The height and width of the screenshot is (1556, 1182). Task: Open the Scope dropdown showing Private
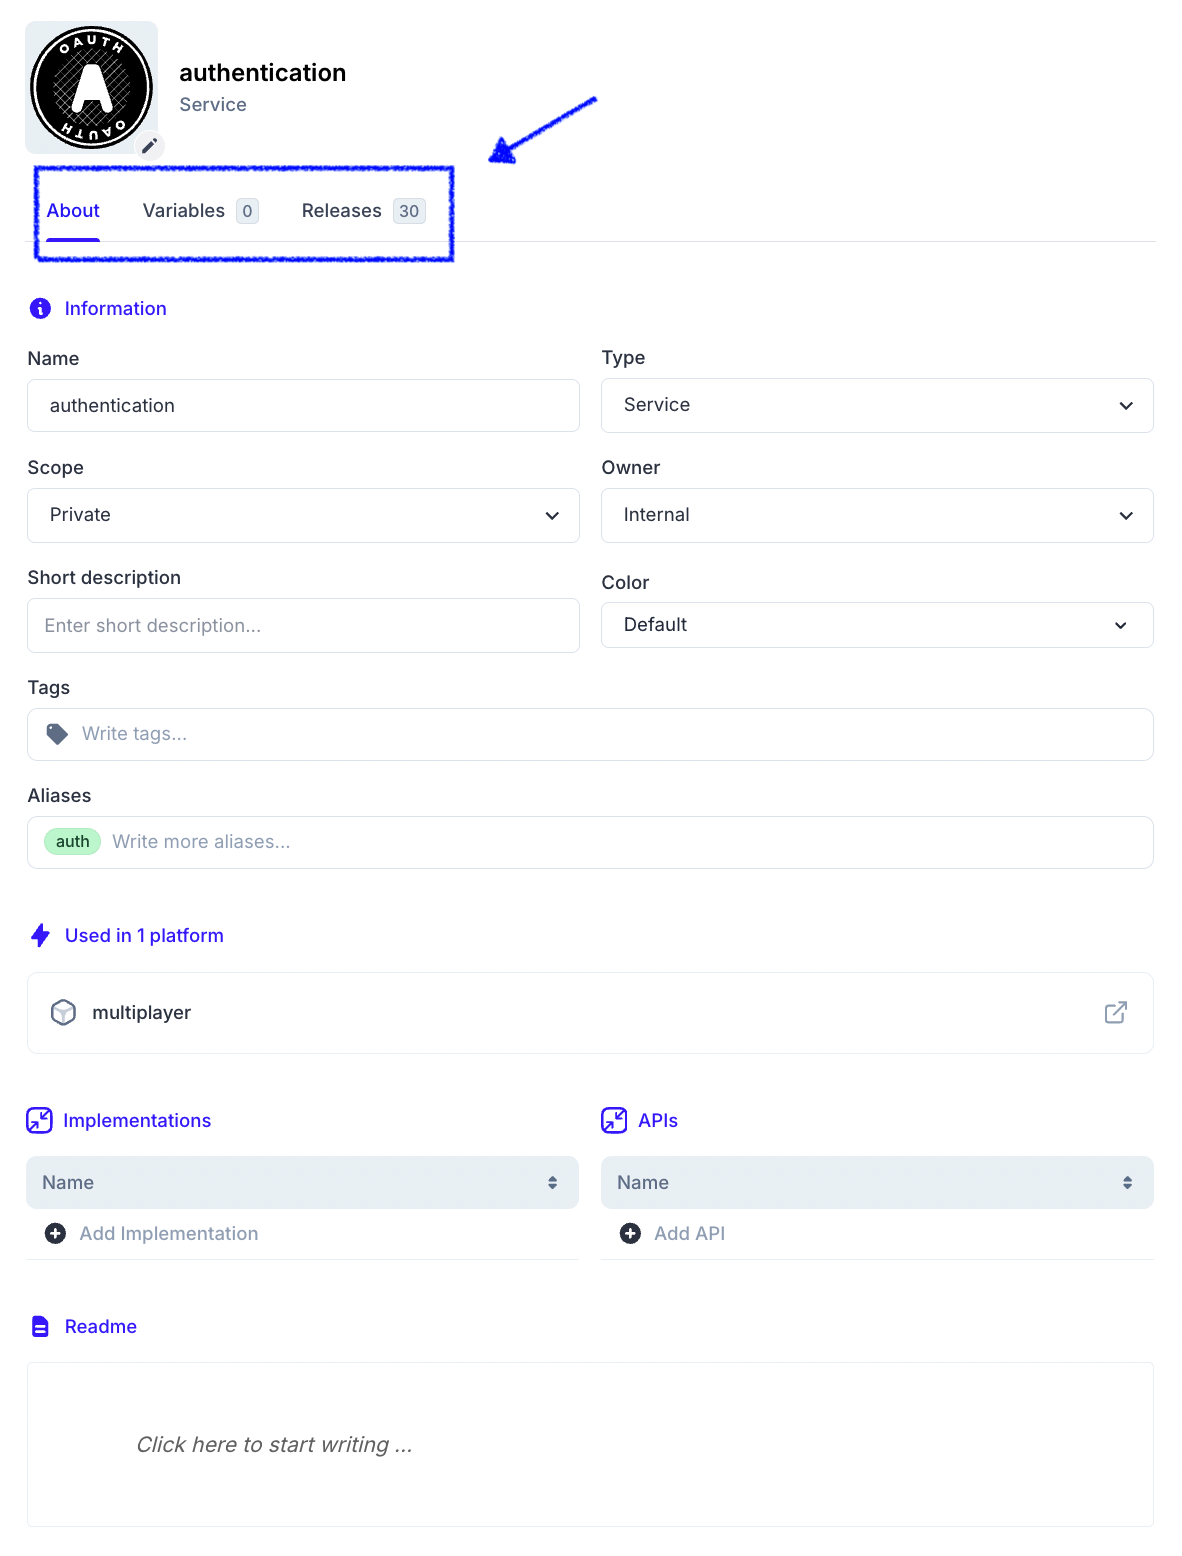[x=303, y=515]
